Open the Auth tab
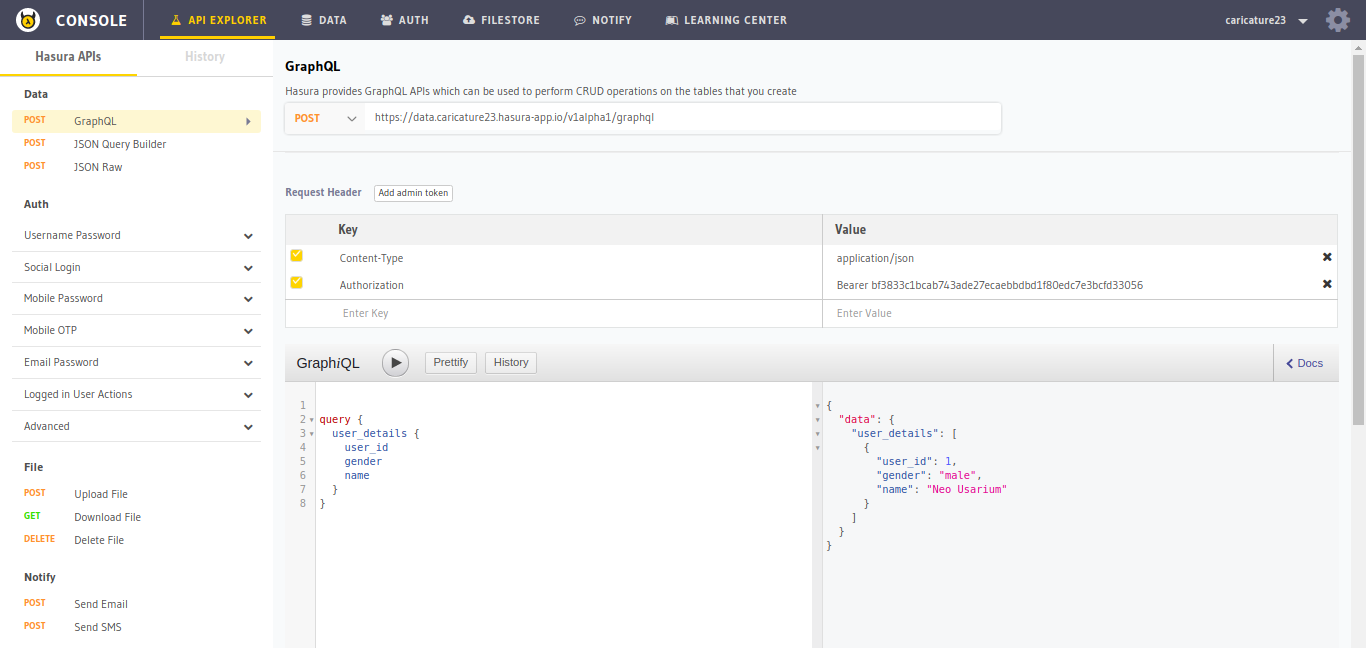1366x648 pixels. pyautogui.click(x=407, y=20)
